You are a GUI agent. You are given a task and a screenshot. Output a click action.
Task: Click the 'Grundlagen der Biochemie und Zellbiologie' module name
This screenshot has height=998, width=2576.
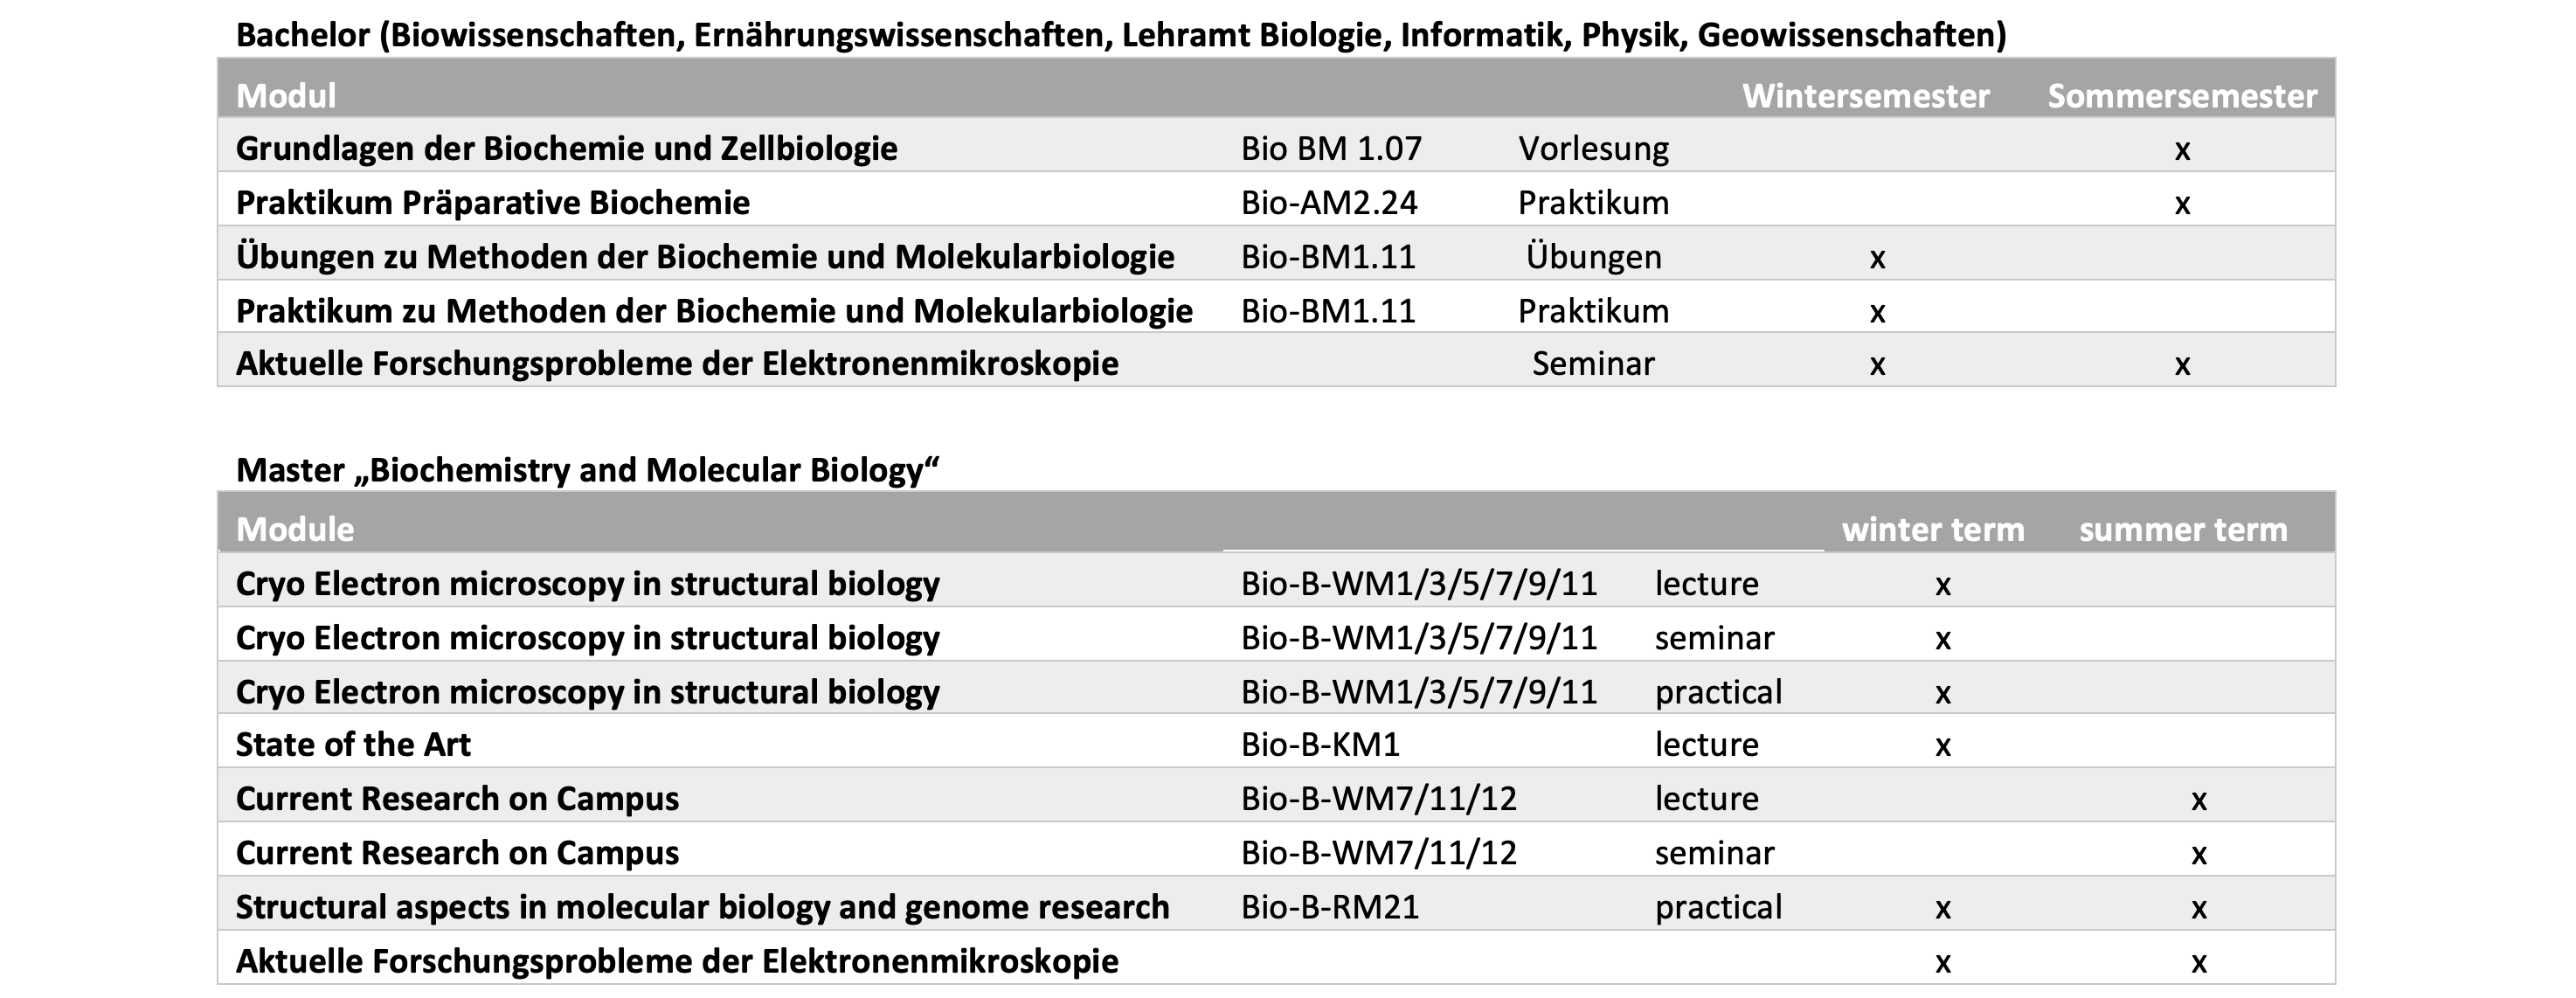[x=566, y=149]
